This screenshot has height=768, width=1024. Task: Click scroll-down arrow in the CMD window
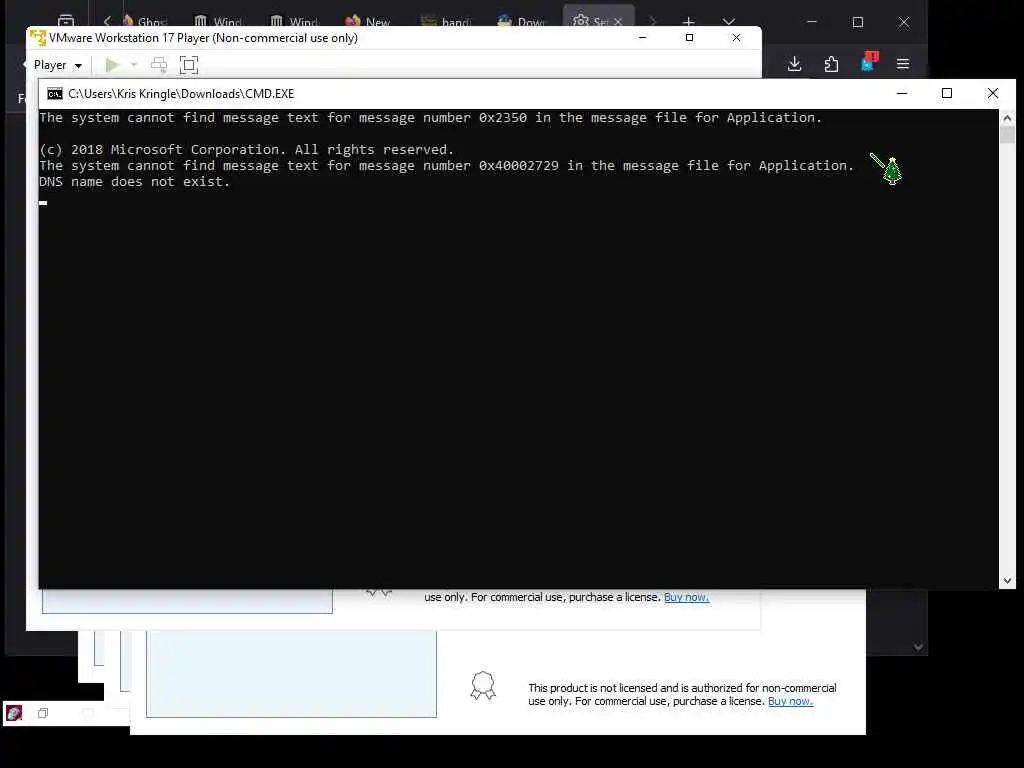click(1007, 581)
